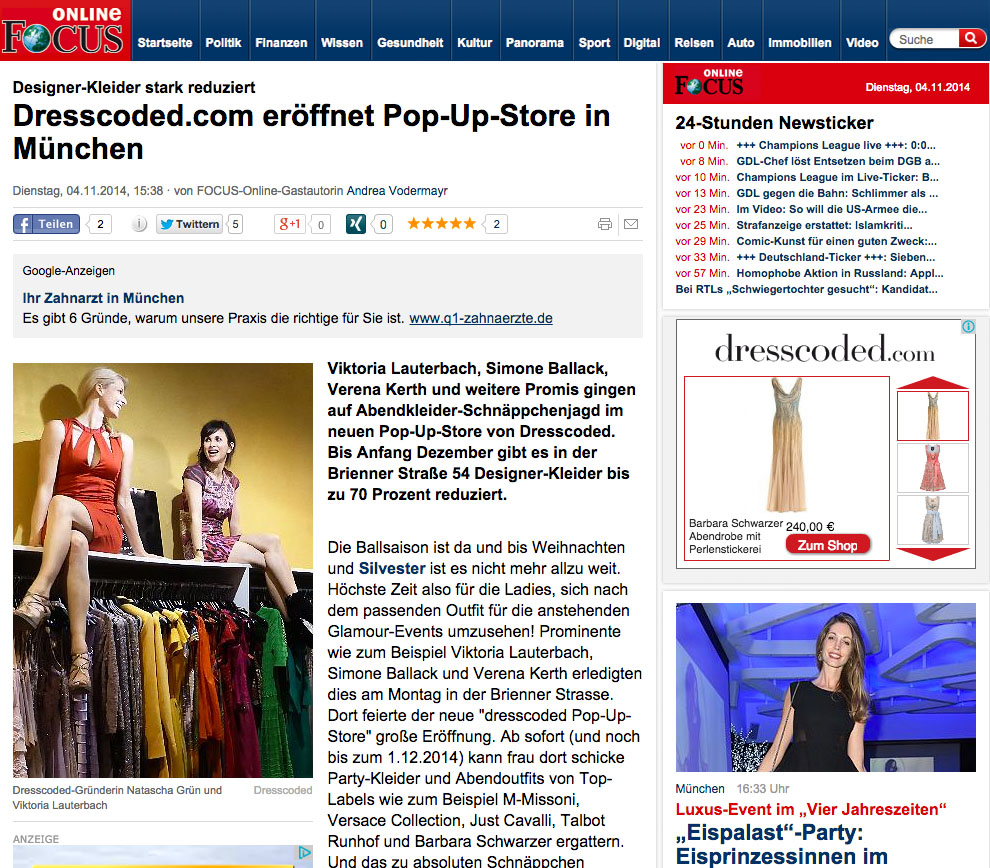Click the AdChoices icon below the article photo
The image size is (990, 868).
coord(304,853)
